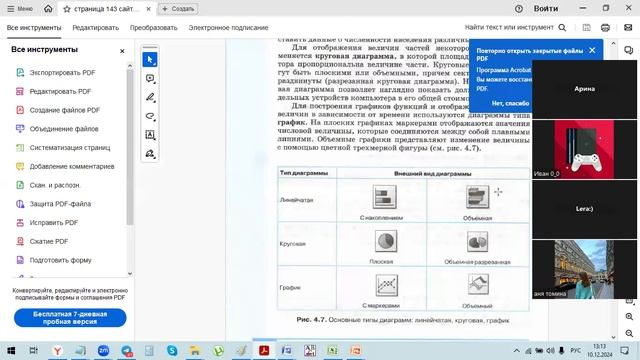Choose the Add comment tool in quick toolbar
Screen dimensions: 640x360
click(x=150, y=78)
